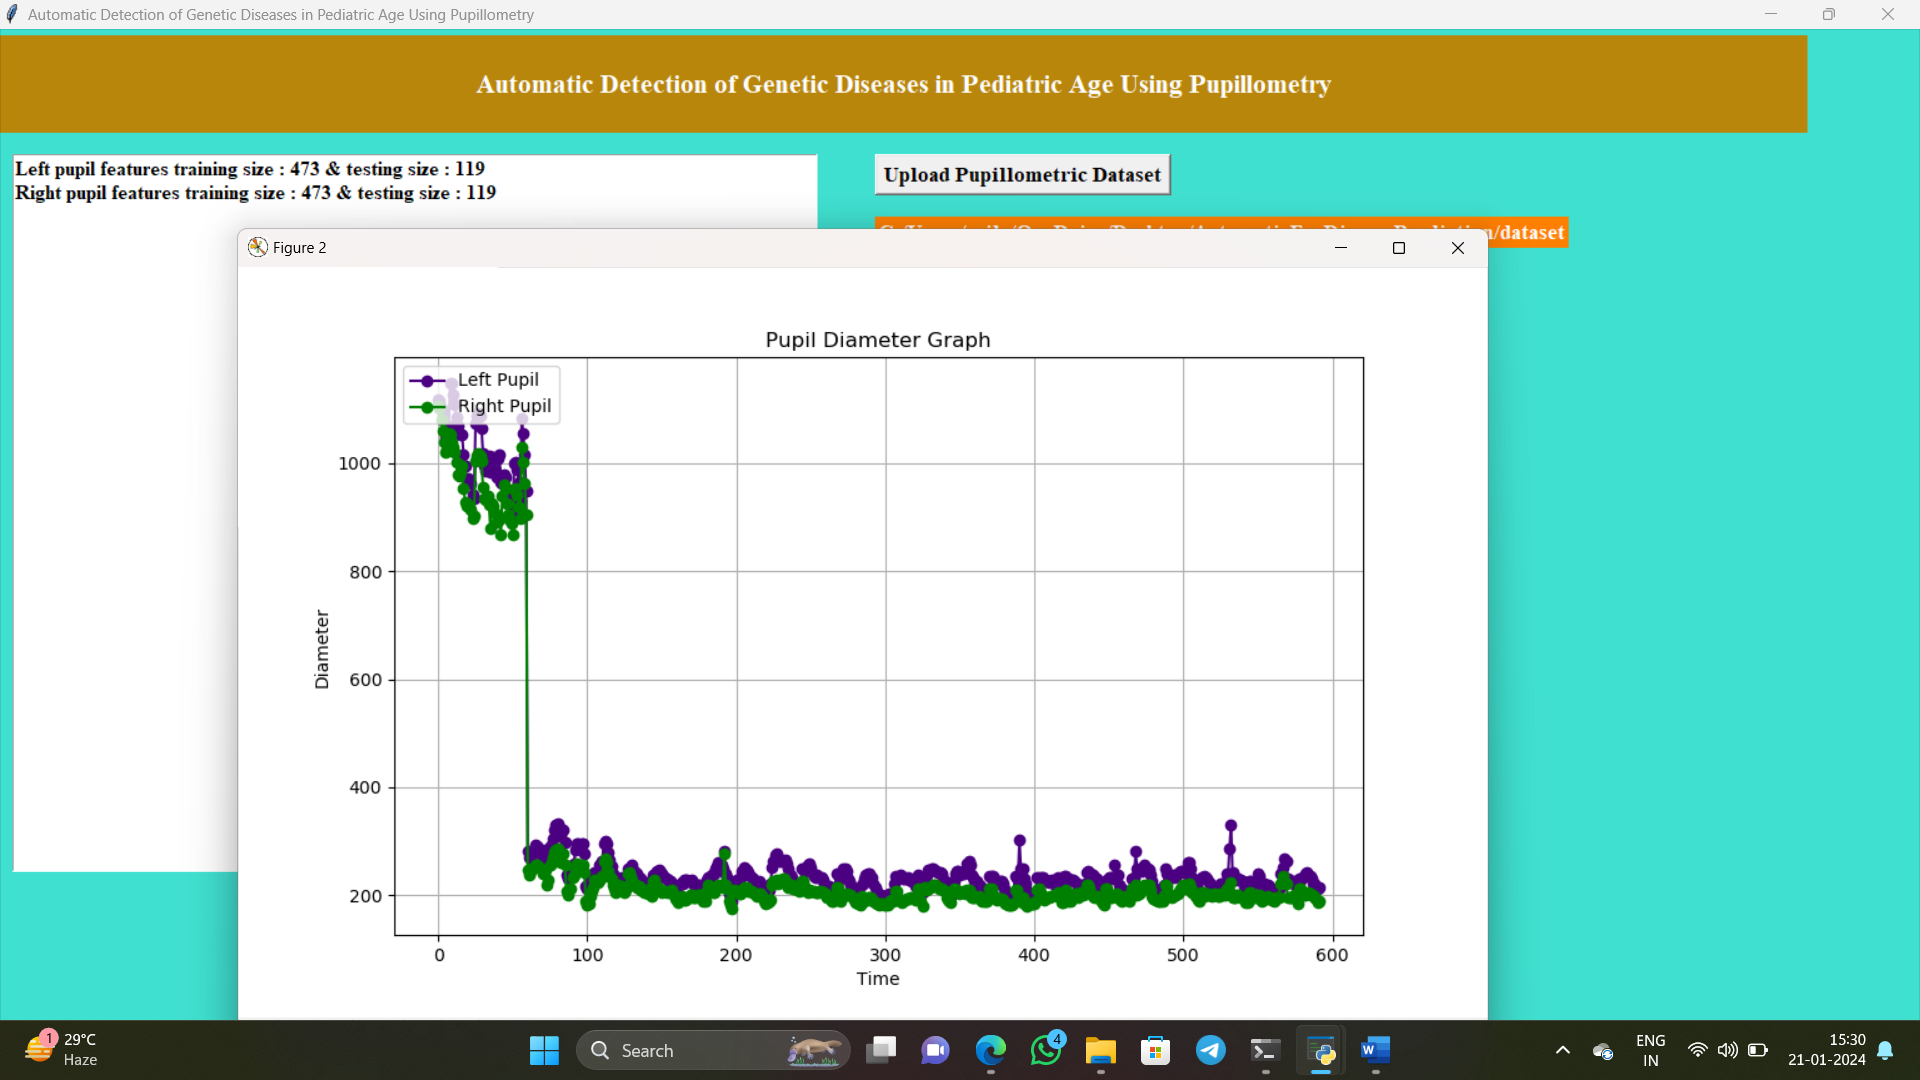Maximize the Figure 2 window
This screenshot has height=1080, width=1920.
point(1399,248)
